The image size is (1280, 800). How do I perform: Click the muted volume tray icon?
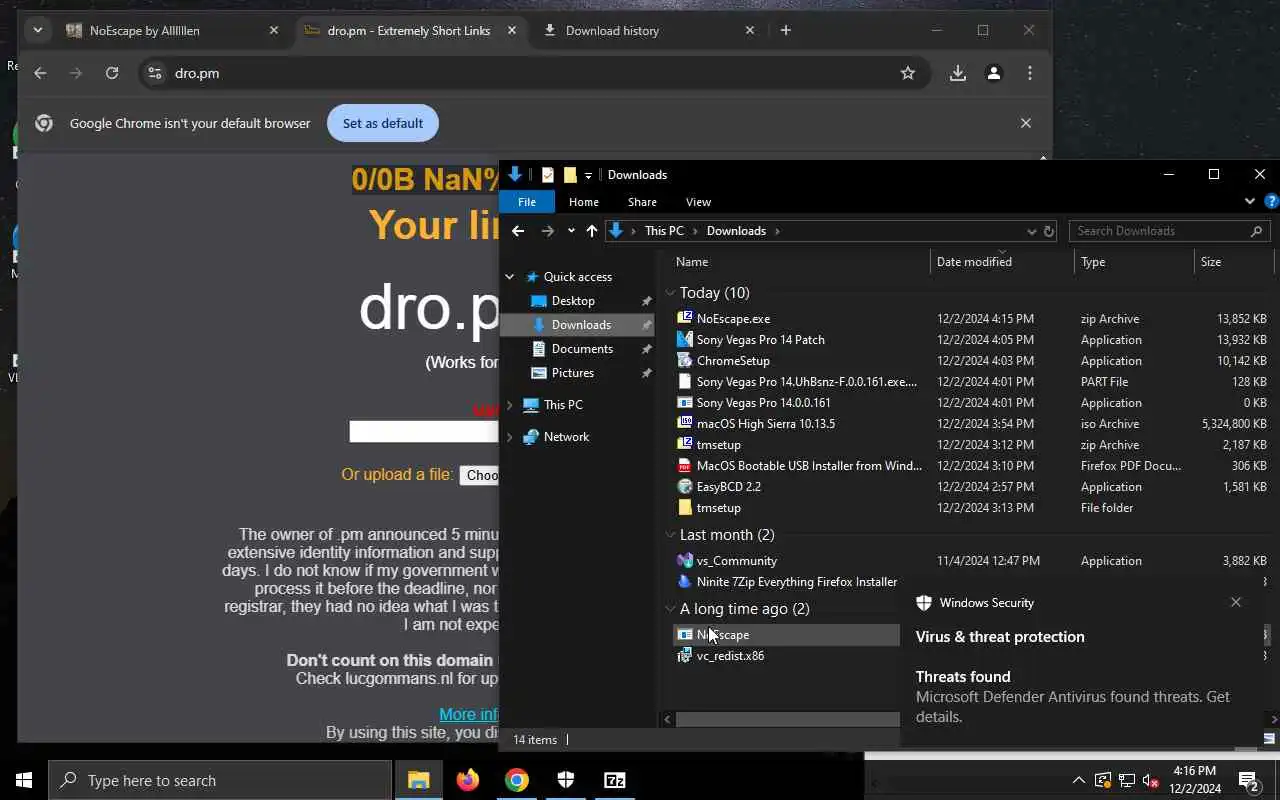(1150, 780)
